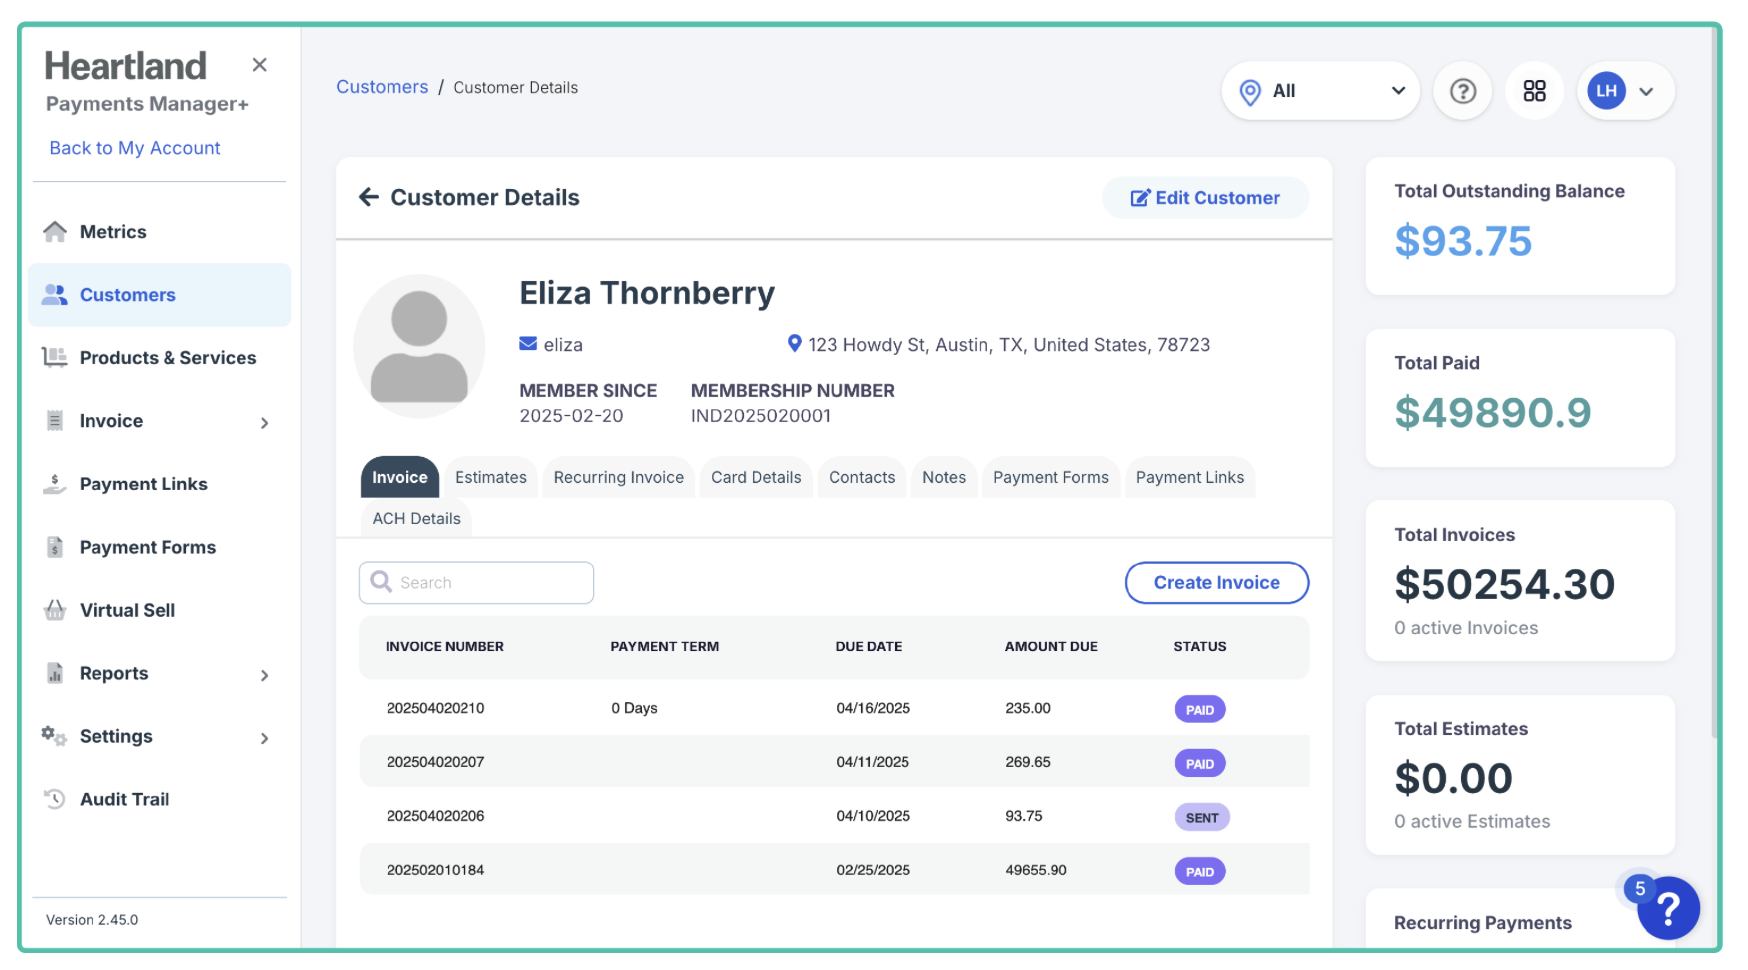Click the back arrow beside Customer Details
This screenshot has width=1748, height=970.
(x=369, y=198)
